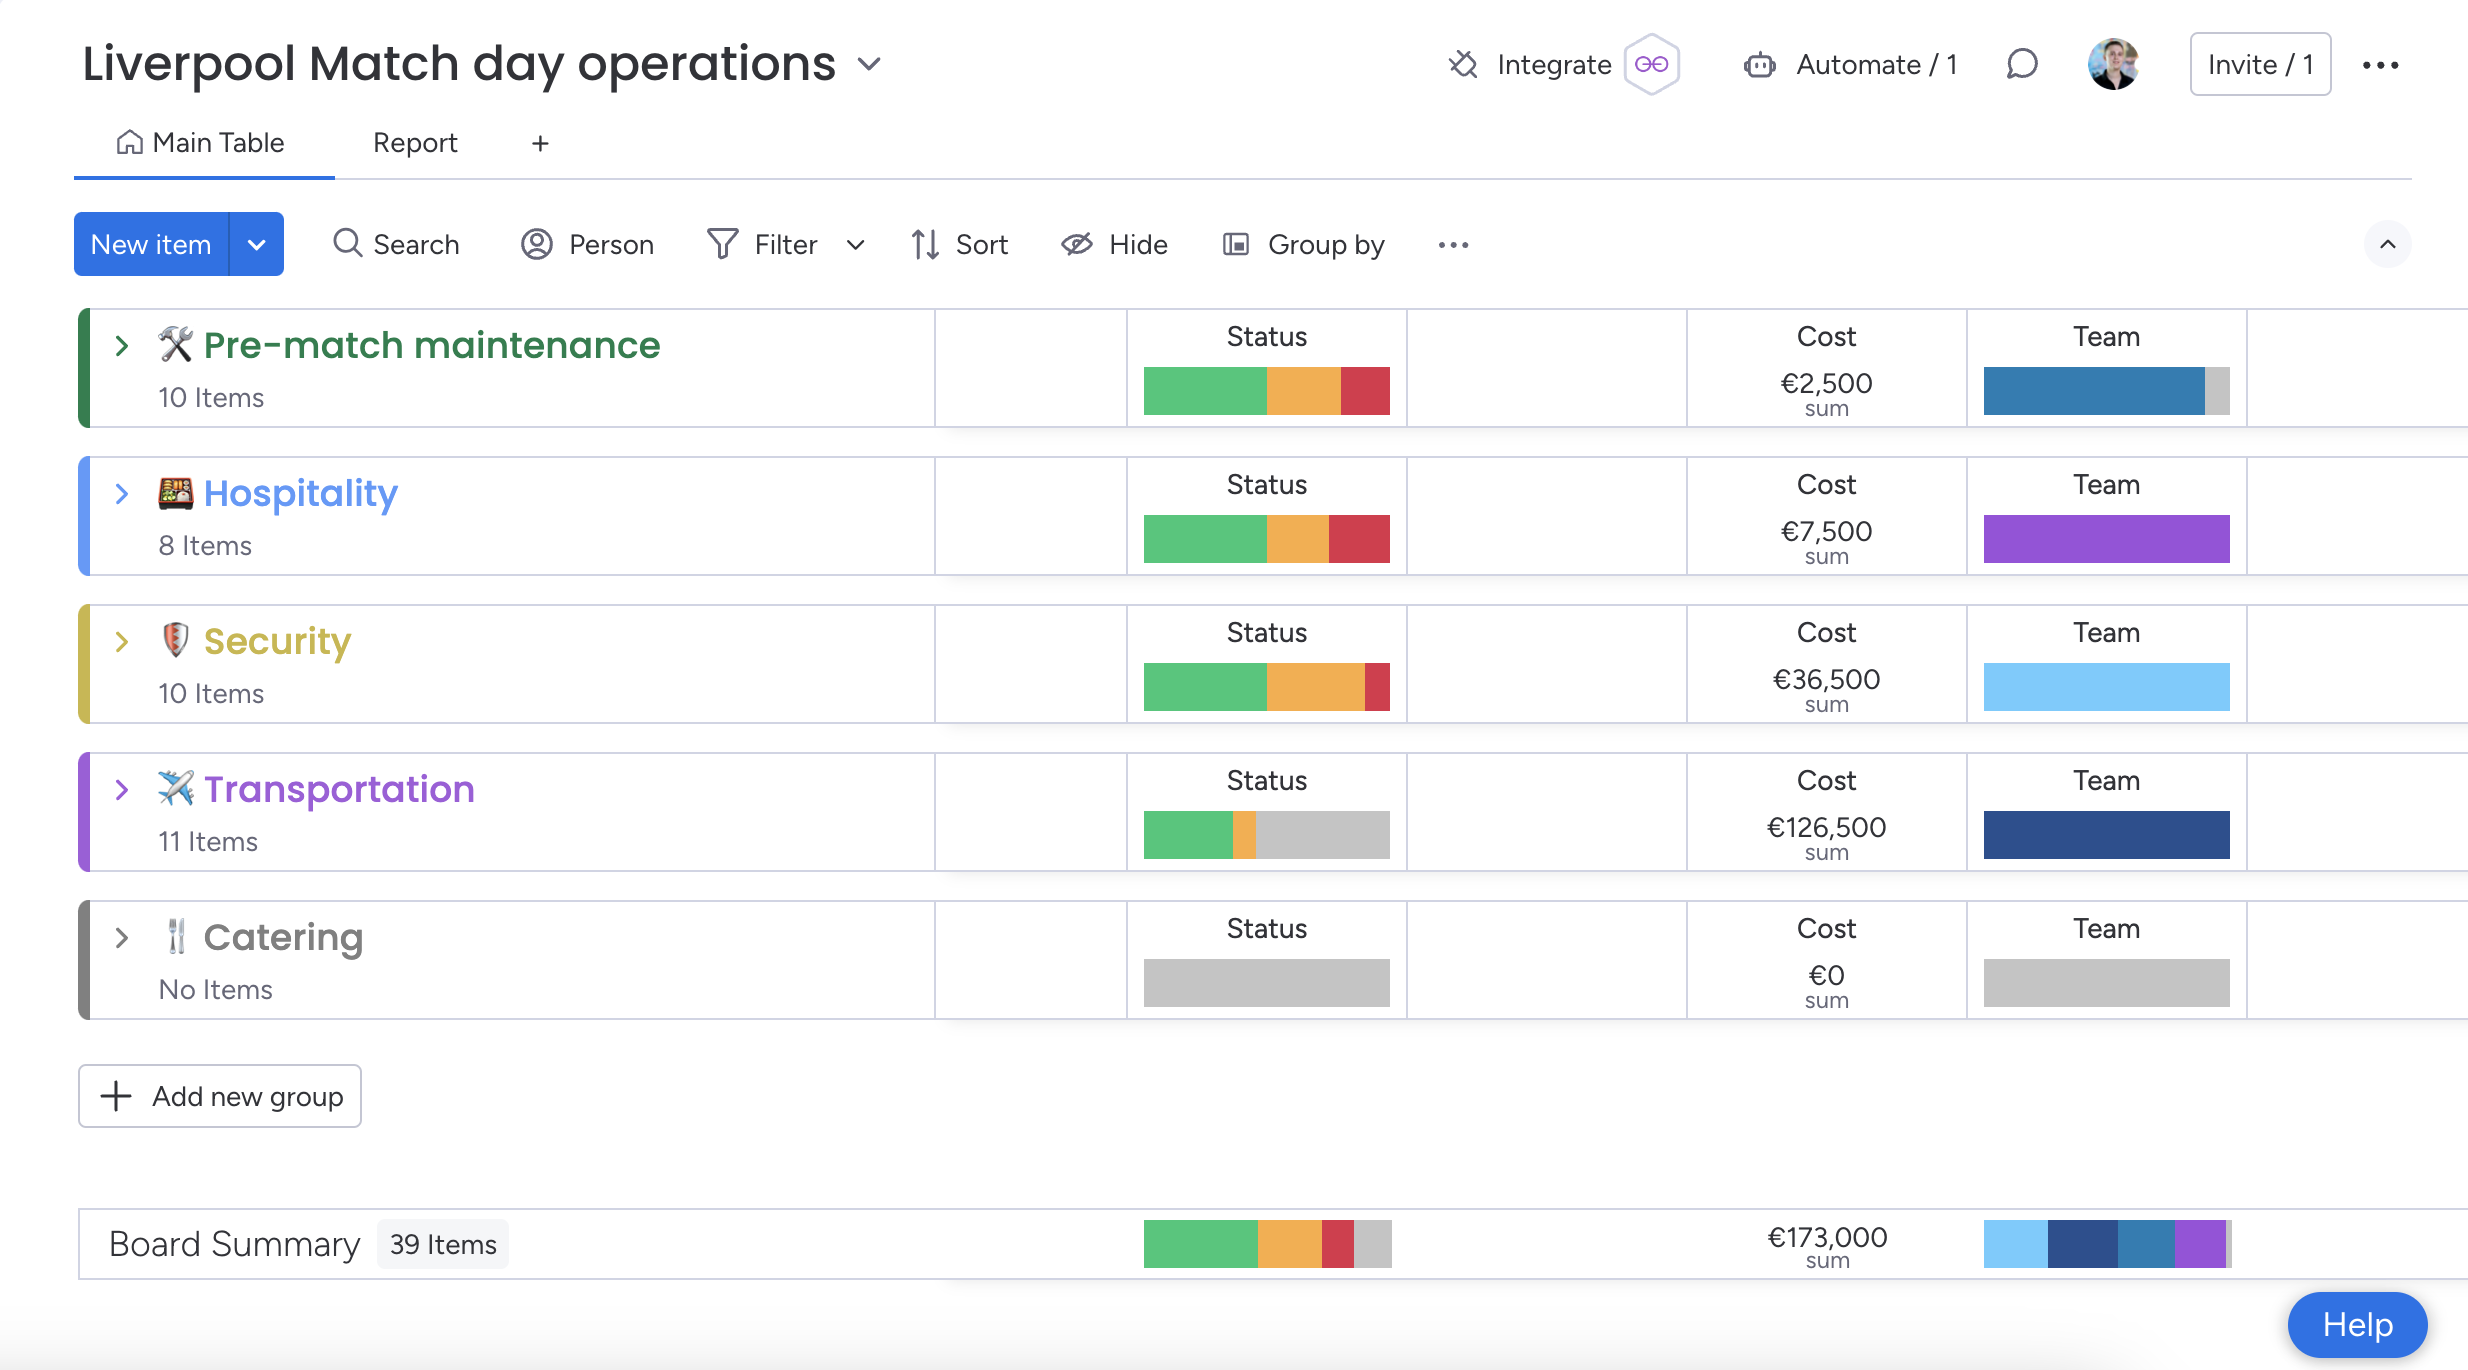Click Security light blue team bar

pyautogui.click(x=2106, y=687)
